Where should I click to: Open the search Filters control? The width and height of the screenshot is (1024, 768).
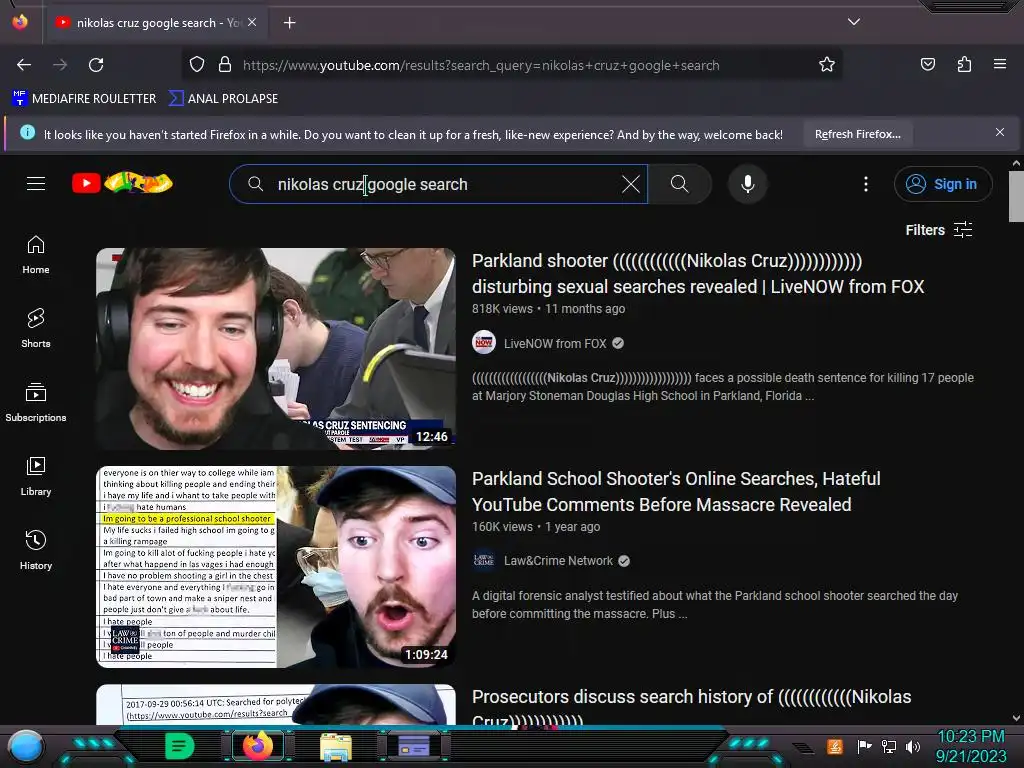point(939,230)
